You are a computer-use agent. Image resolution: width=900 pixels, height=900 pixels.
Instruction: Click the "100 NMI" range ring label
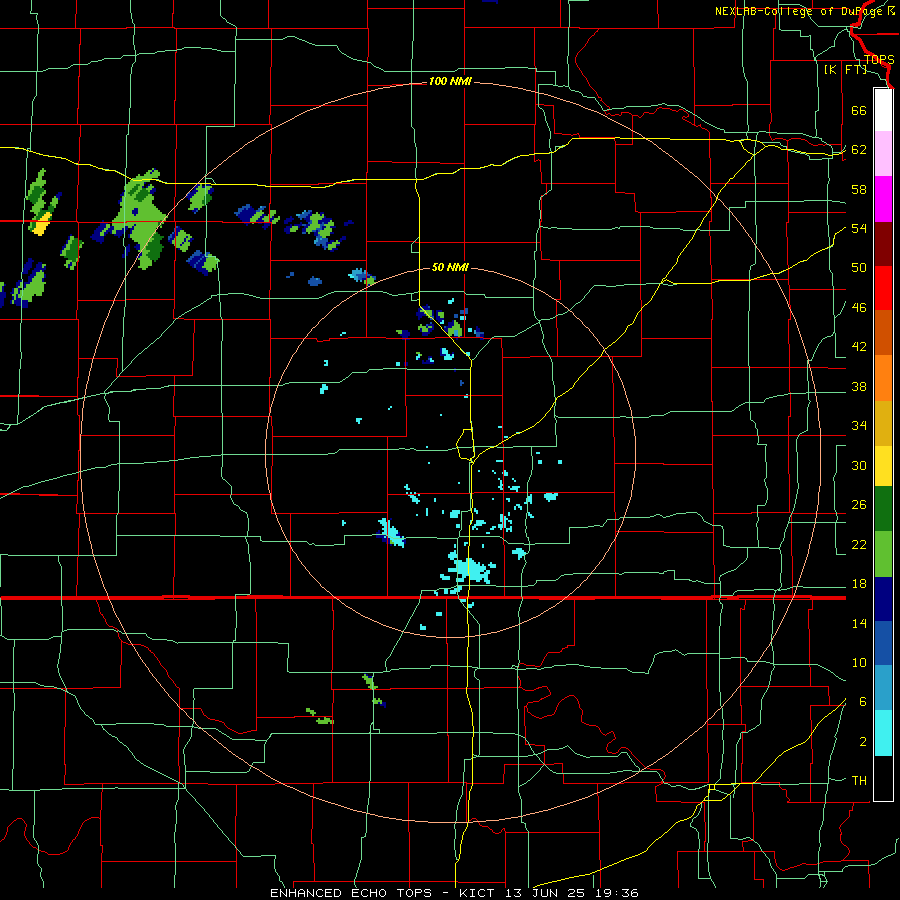pos(450,81)
